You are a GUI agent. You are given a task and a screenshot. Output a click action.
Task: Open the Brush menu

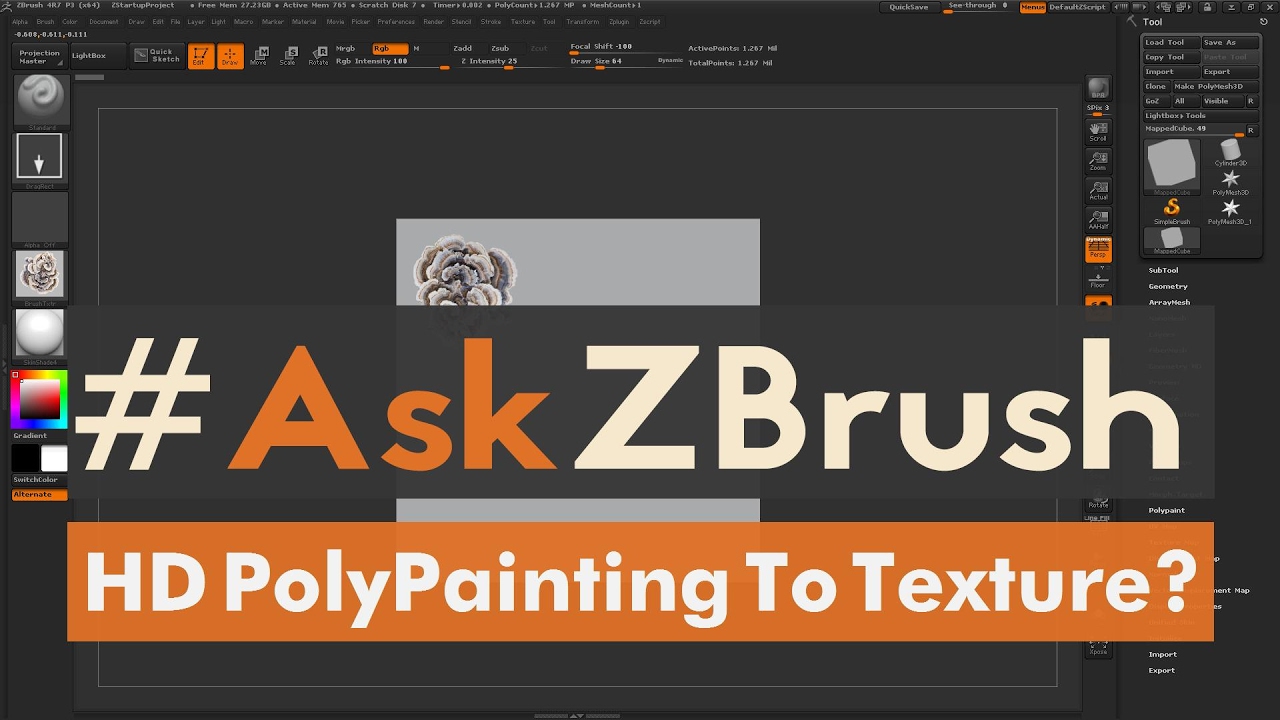(x=45, y=21)
